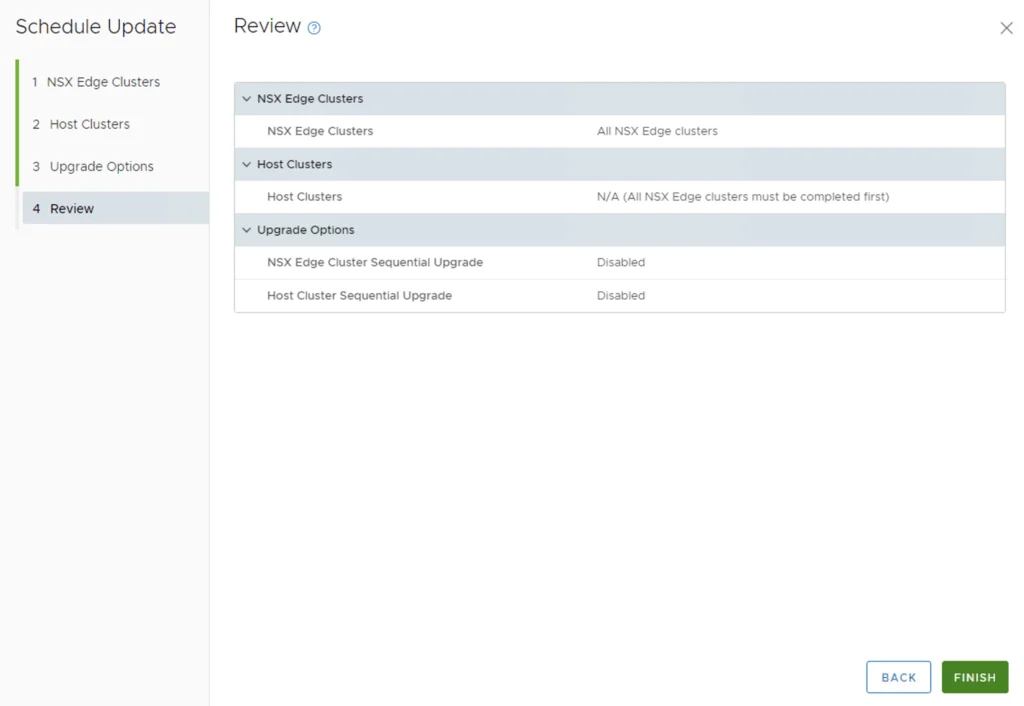
Task: Click the Schedule Update title
Action: 96,27
